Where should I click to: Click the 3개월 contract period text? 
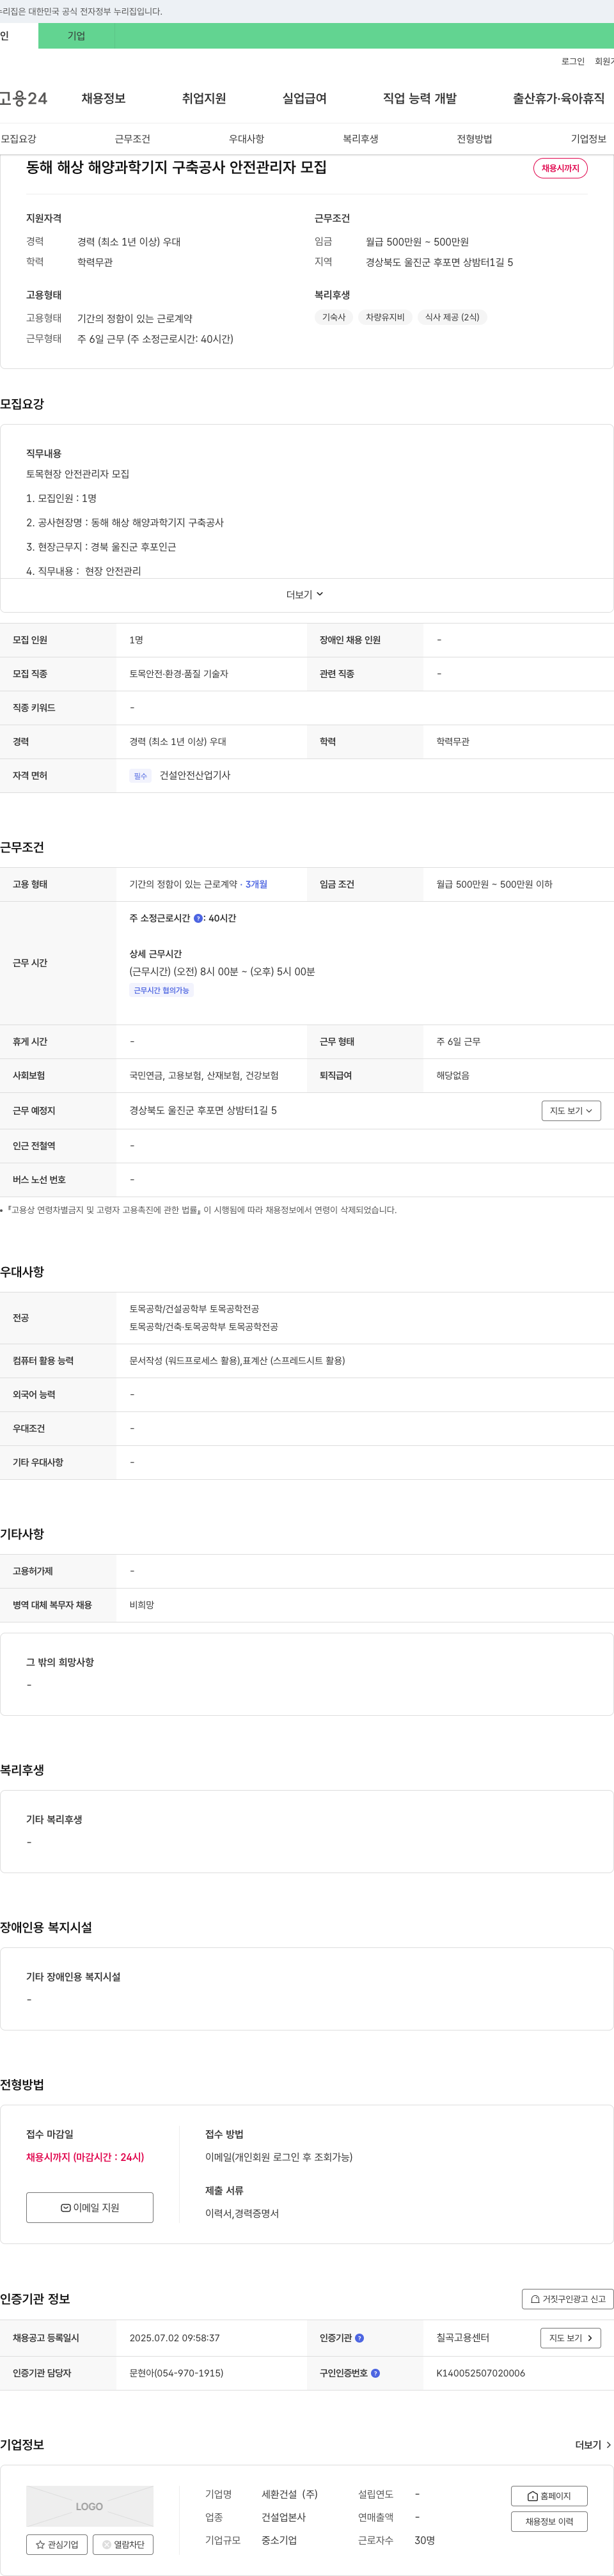point(256,884)
